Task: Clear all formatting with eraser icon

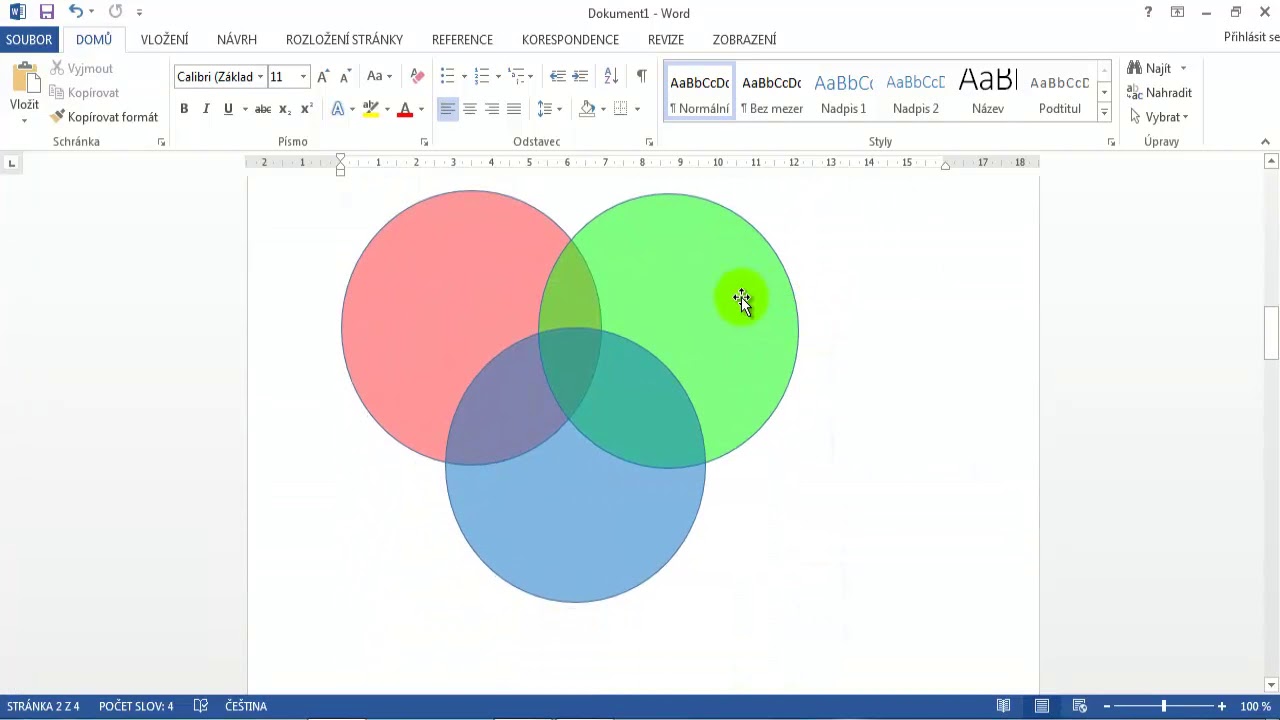Action: 418,76
